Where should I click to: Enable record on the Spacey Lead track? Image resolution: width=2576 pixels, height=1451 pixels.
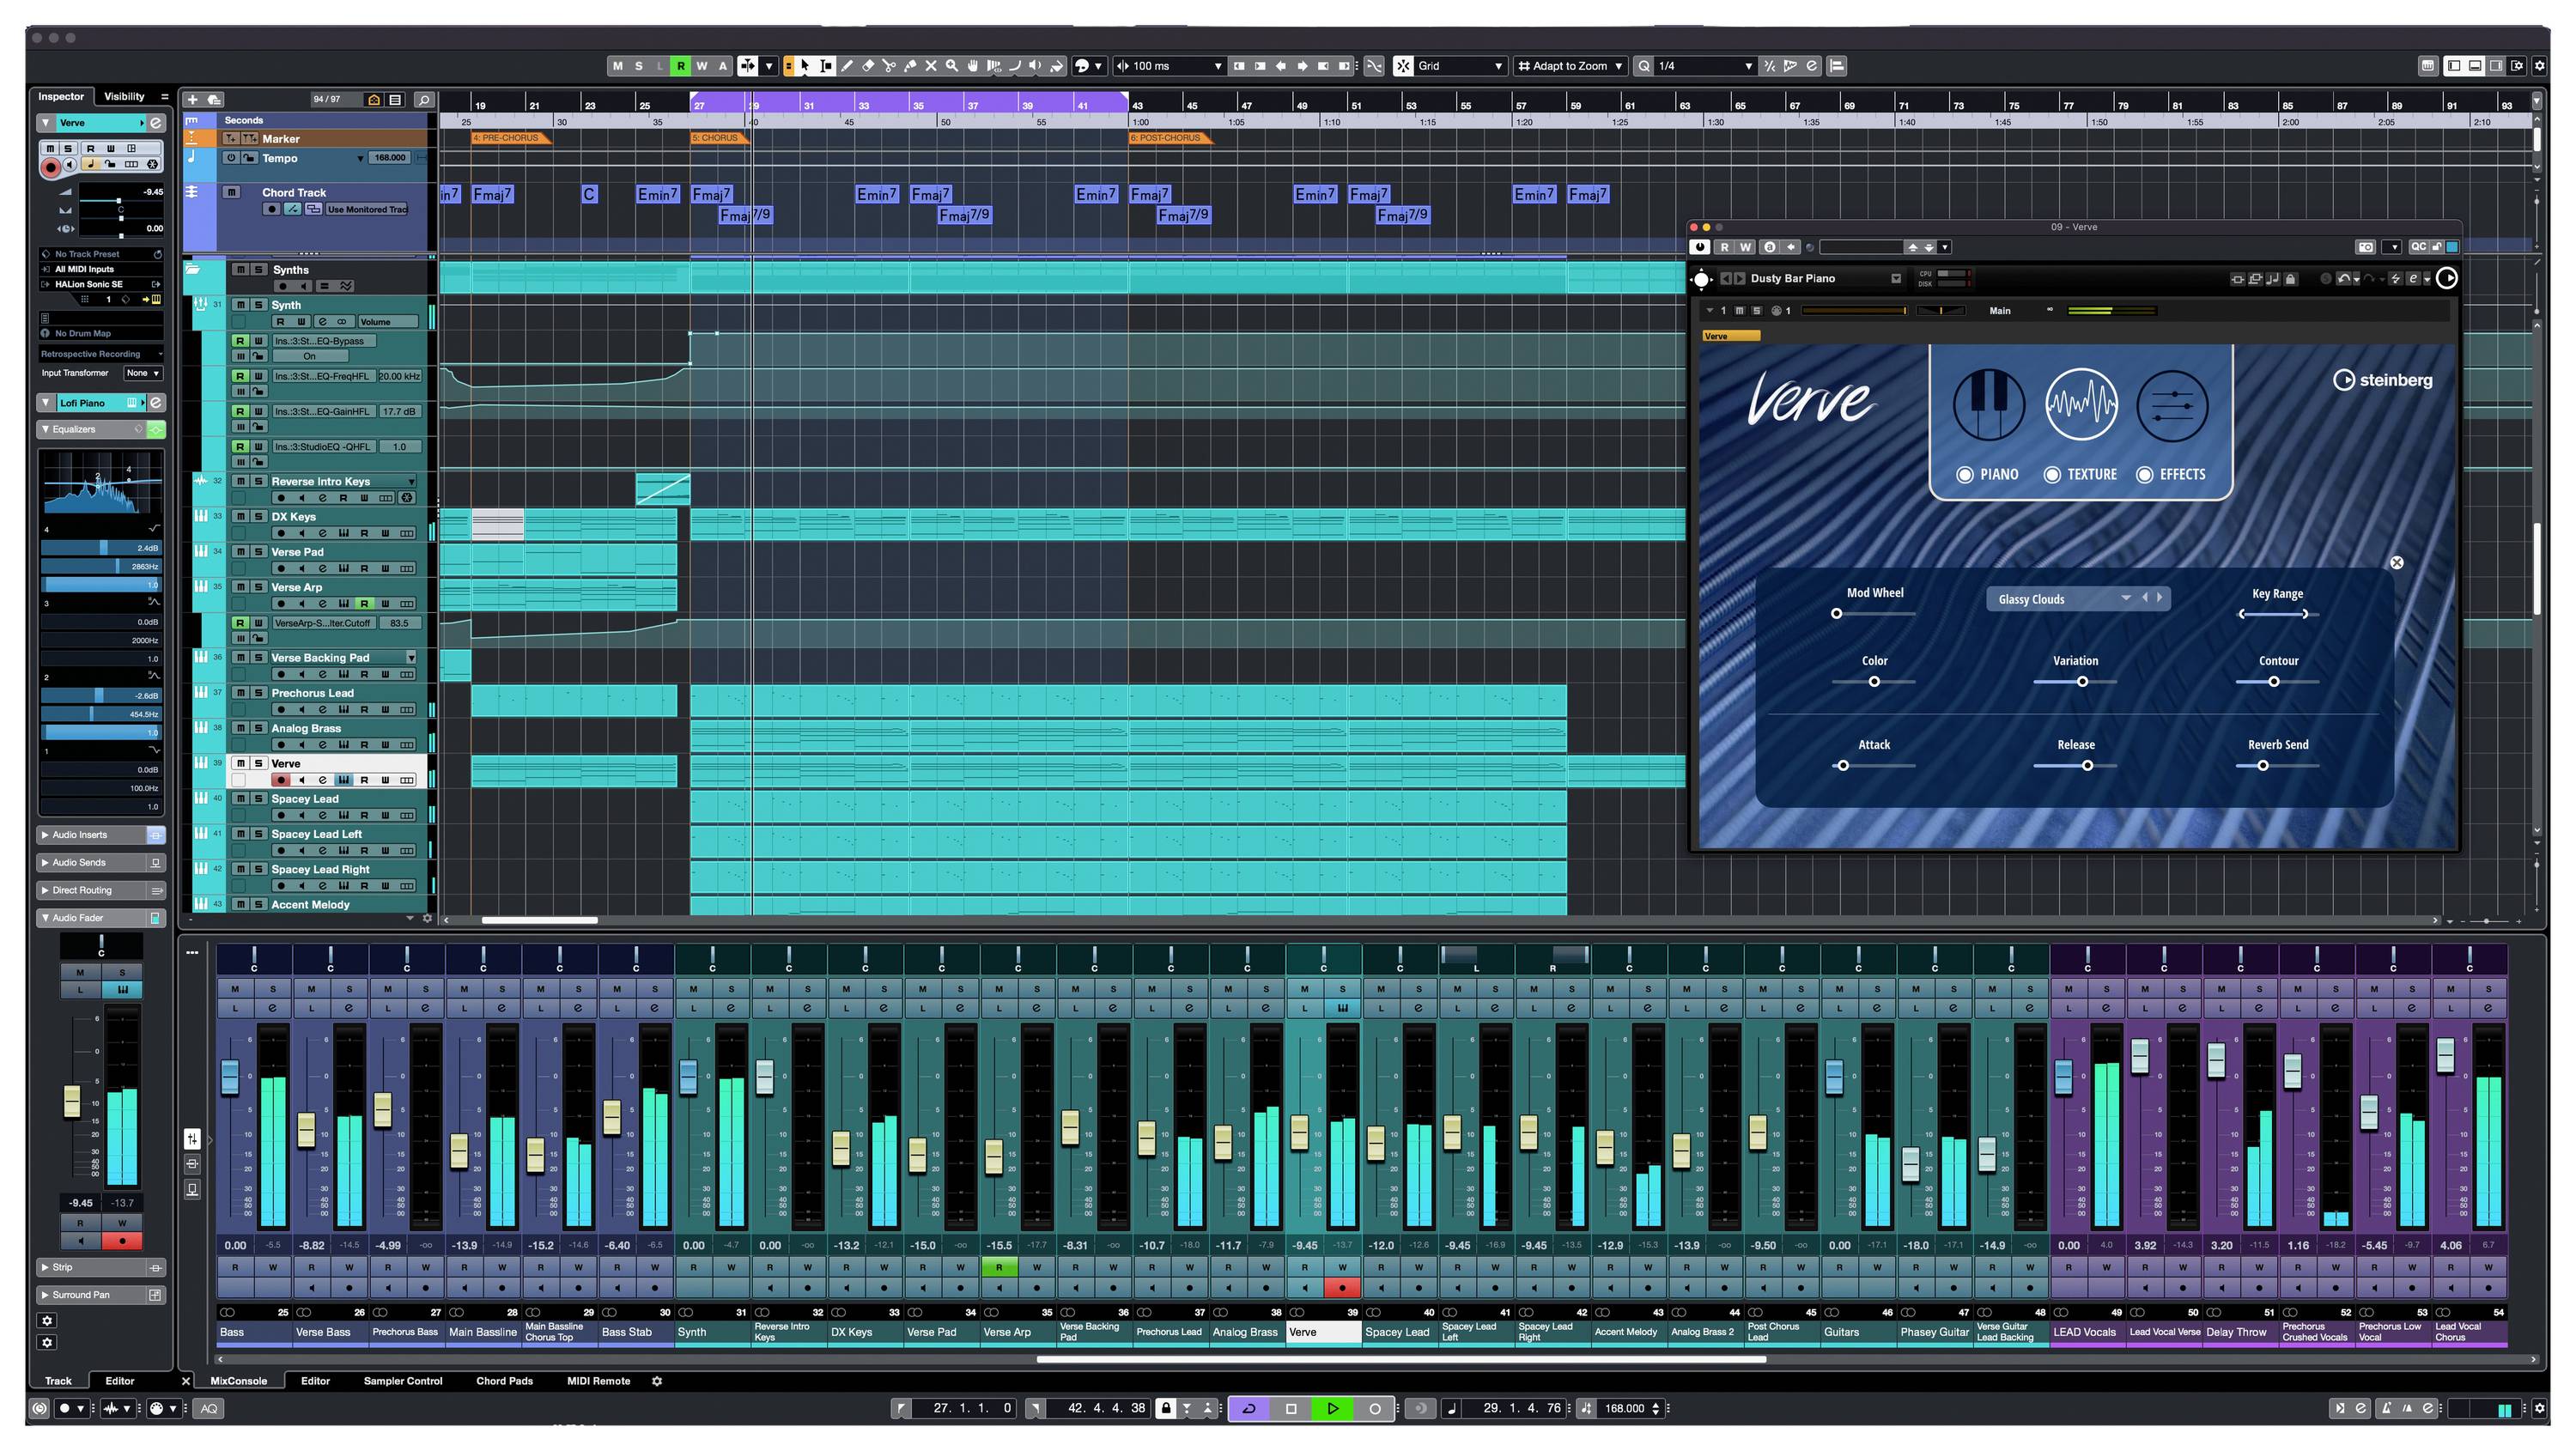[281, 815]
